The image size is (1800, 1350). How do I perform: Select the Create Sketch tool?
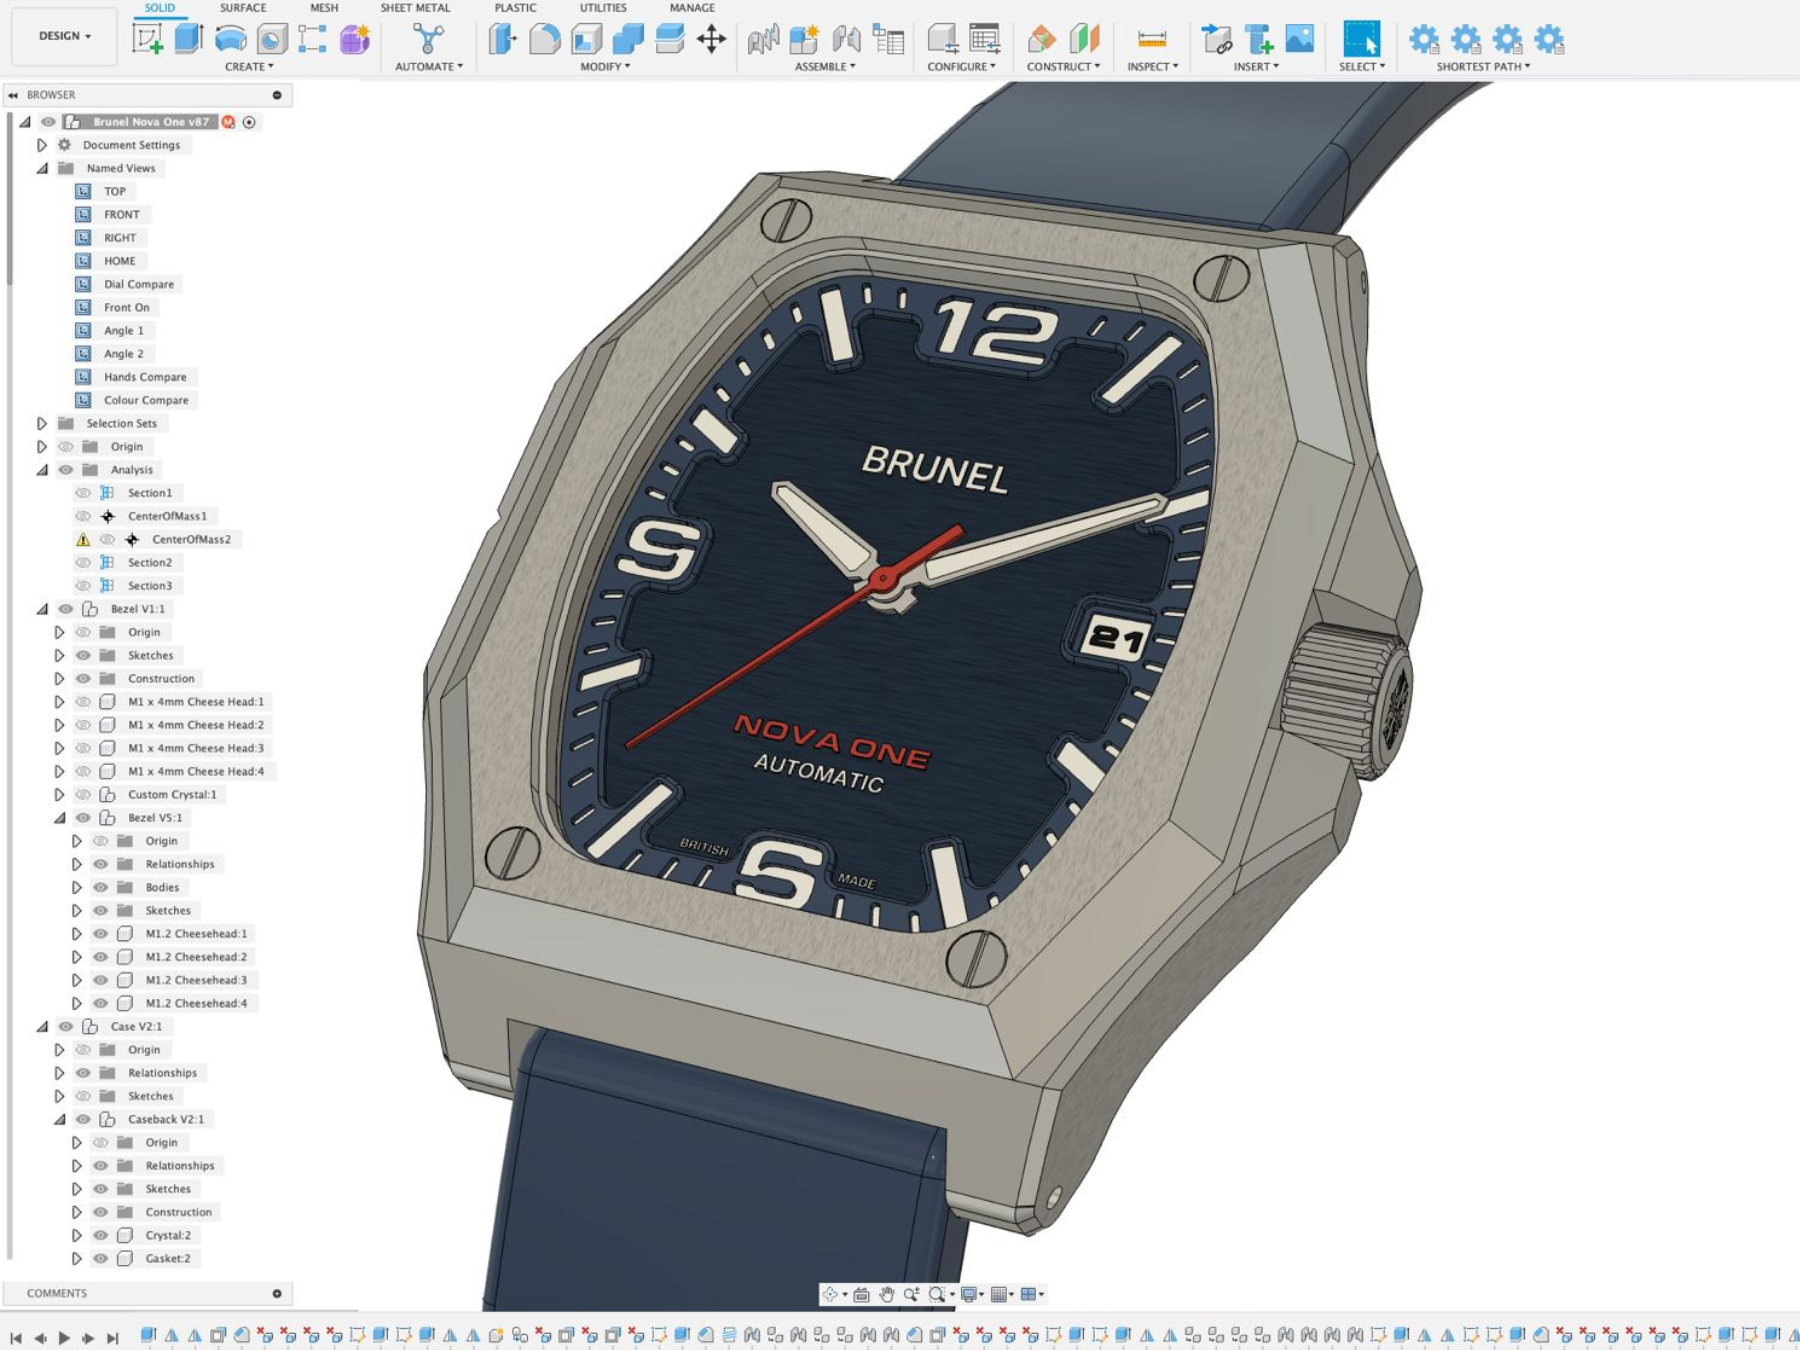click(x=150, y=40)
